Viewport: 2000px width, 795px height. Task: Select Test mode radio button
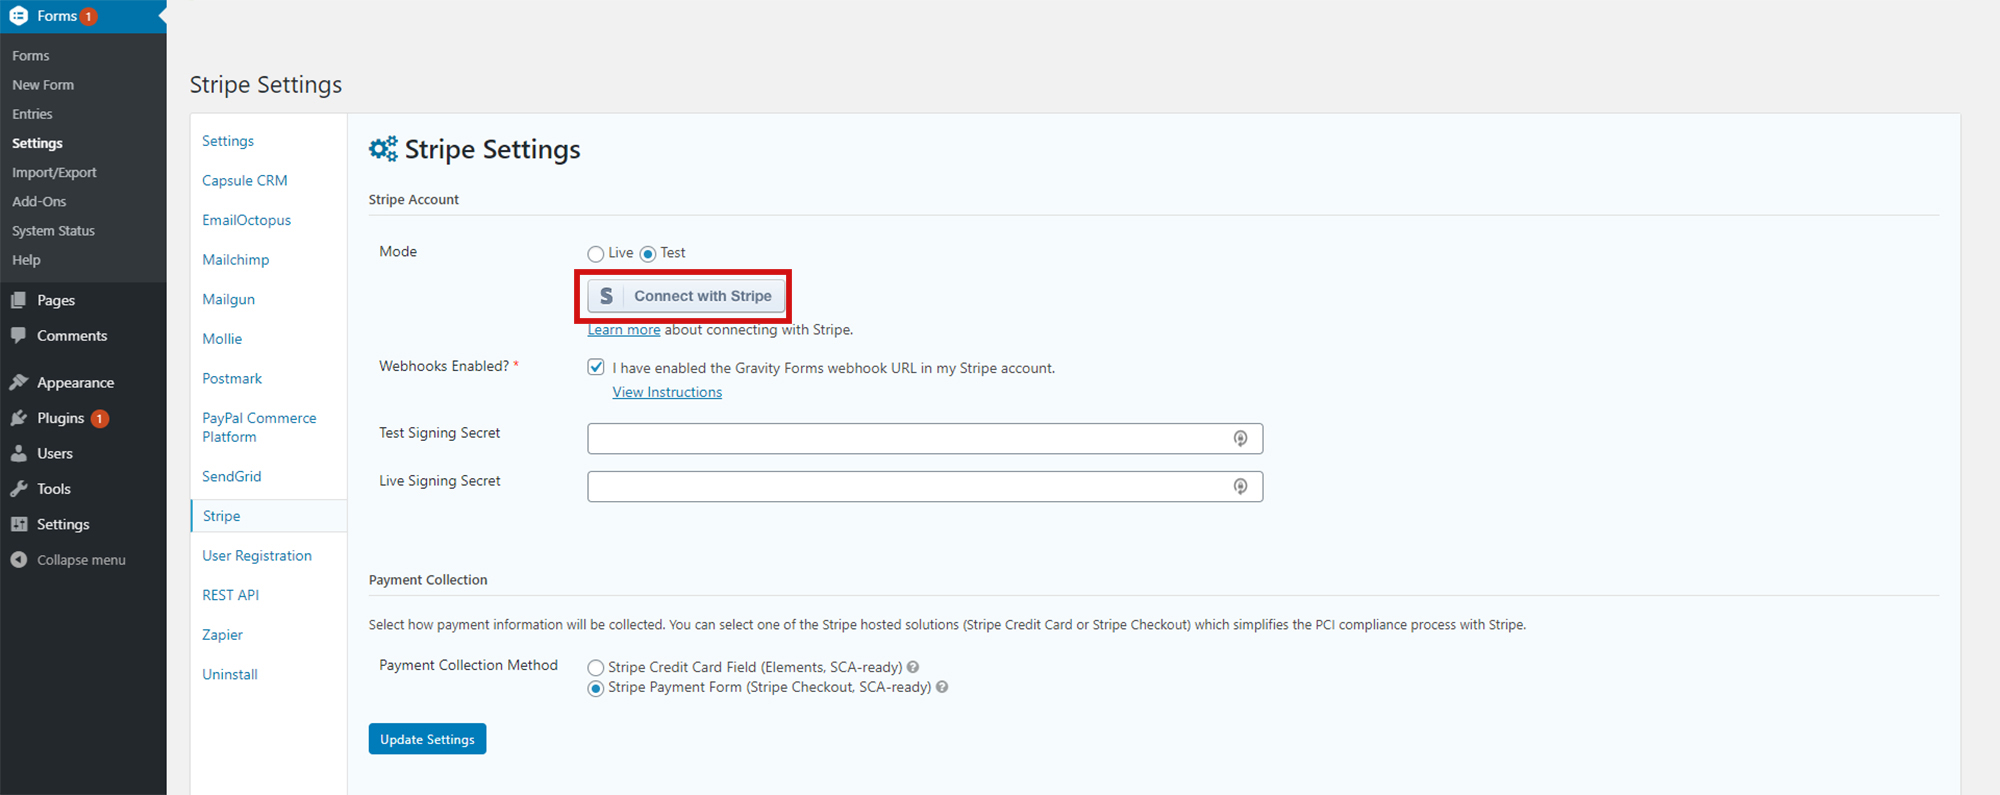(648, 254)
